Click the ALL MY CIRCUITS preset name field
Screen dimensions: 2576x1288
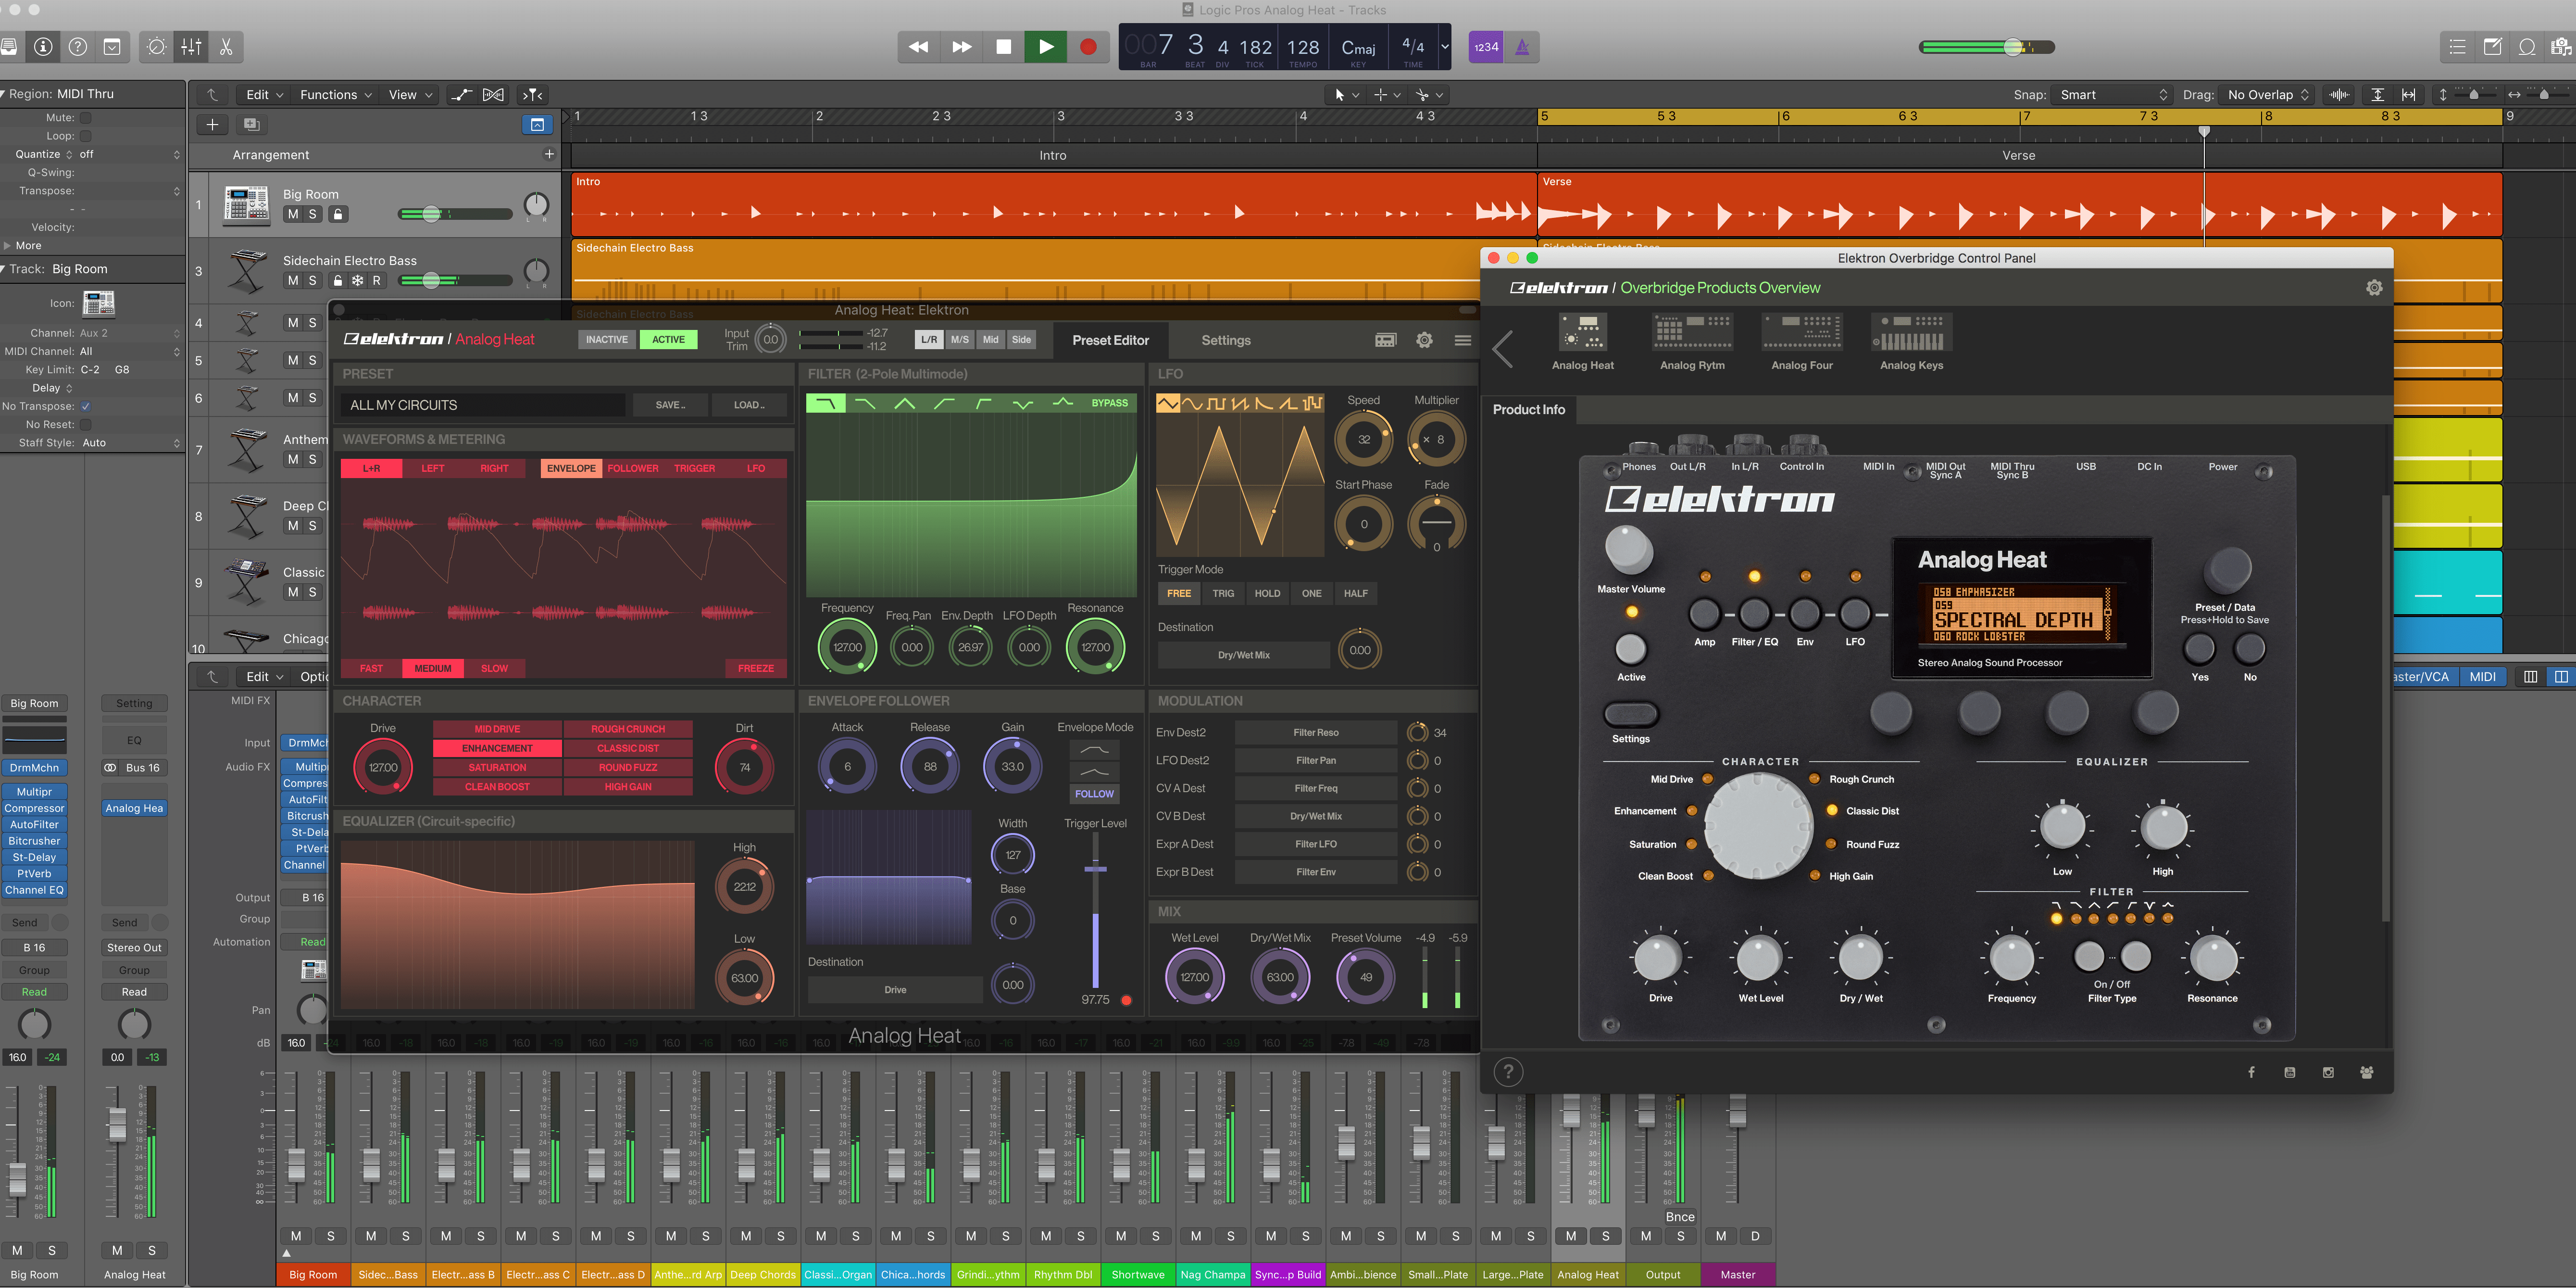[480, 404]
